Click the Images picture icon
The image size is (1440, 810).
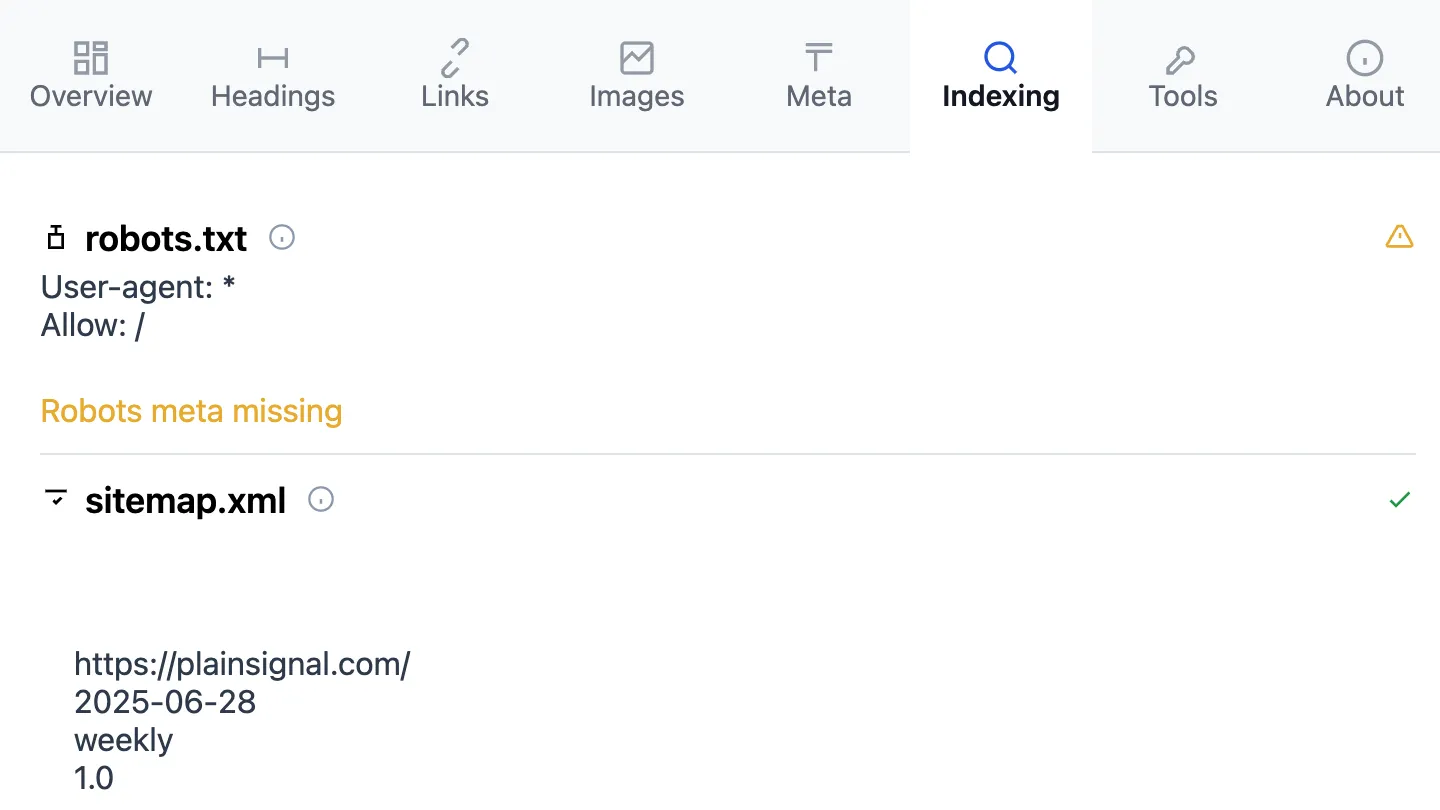[637, 58]
